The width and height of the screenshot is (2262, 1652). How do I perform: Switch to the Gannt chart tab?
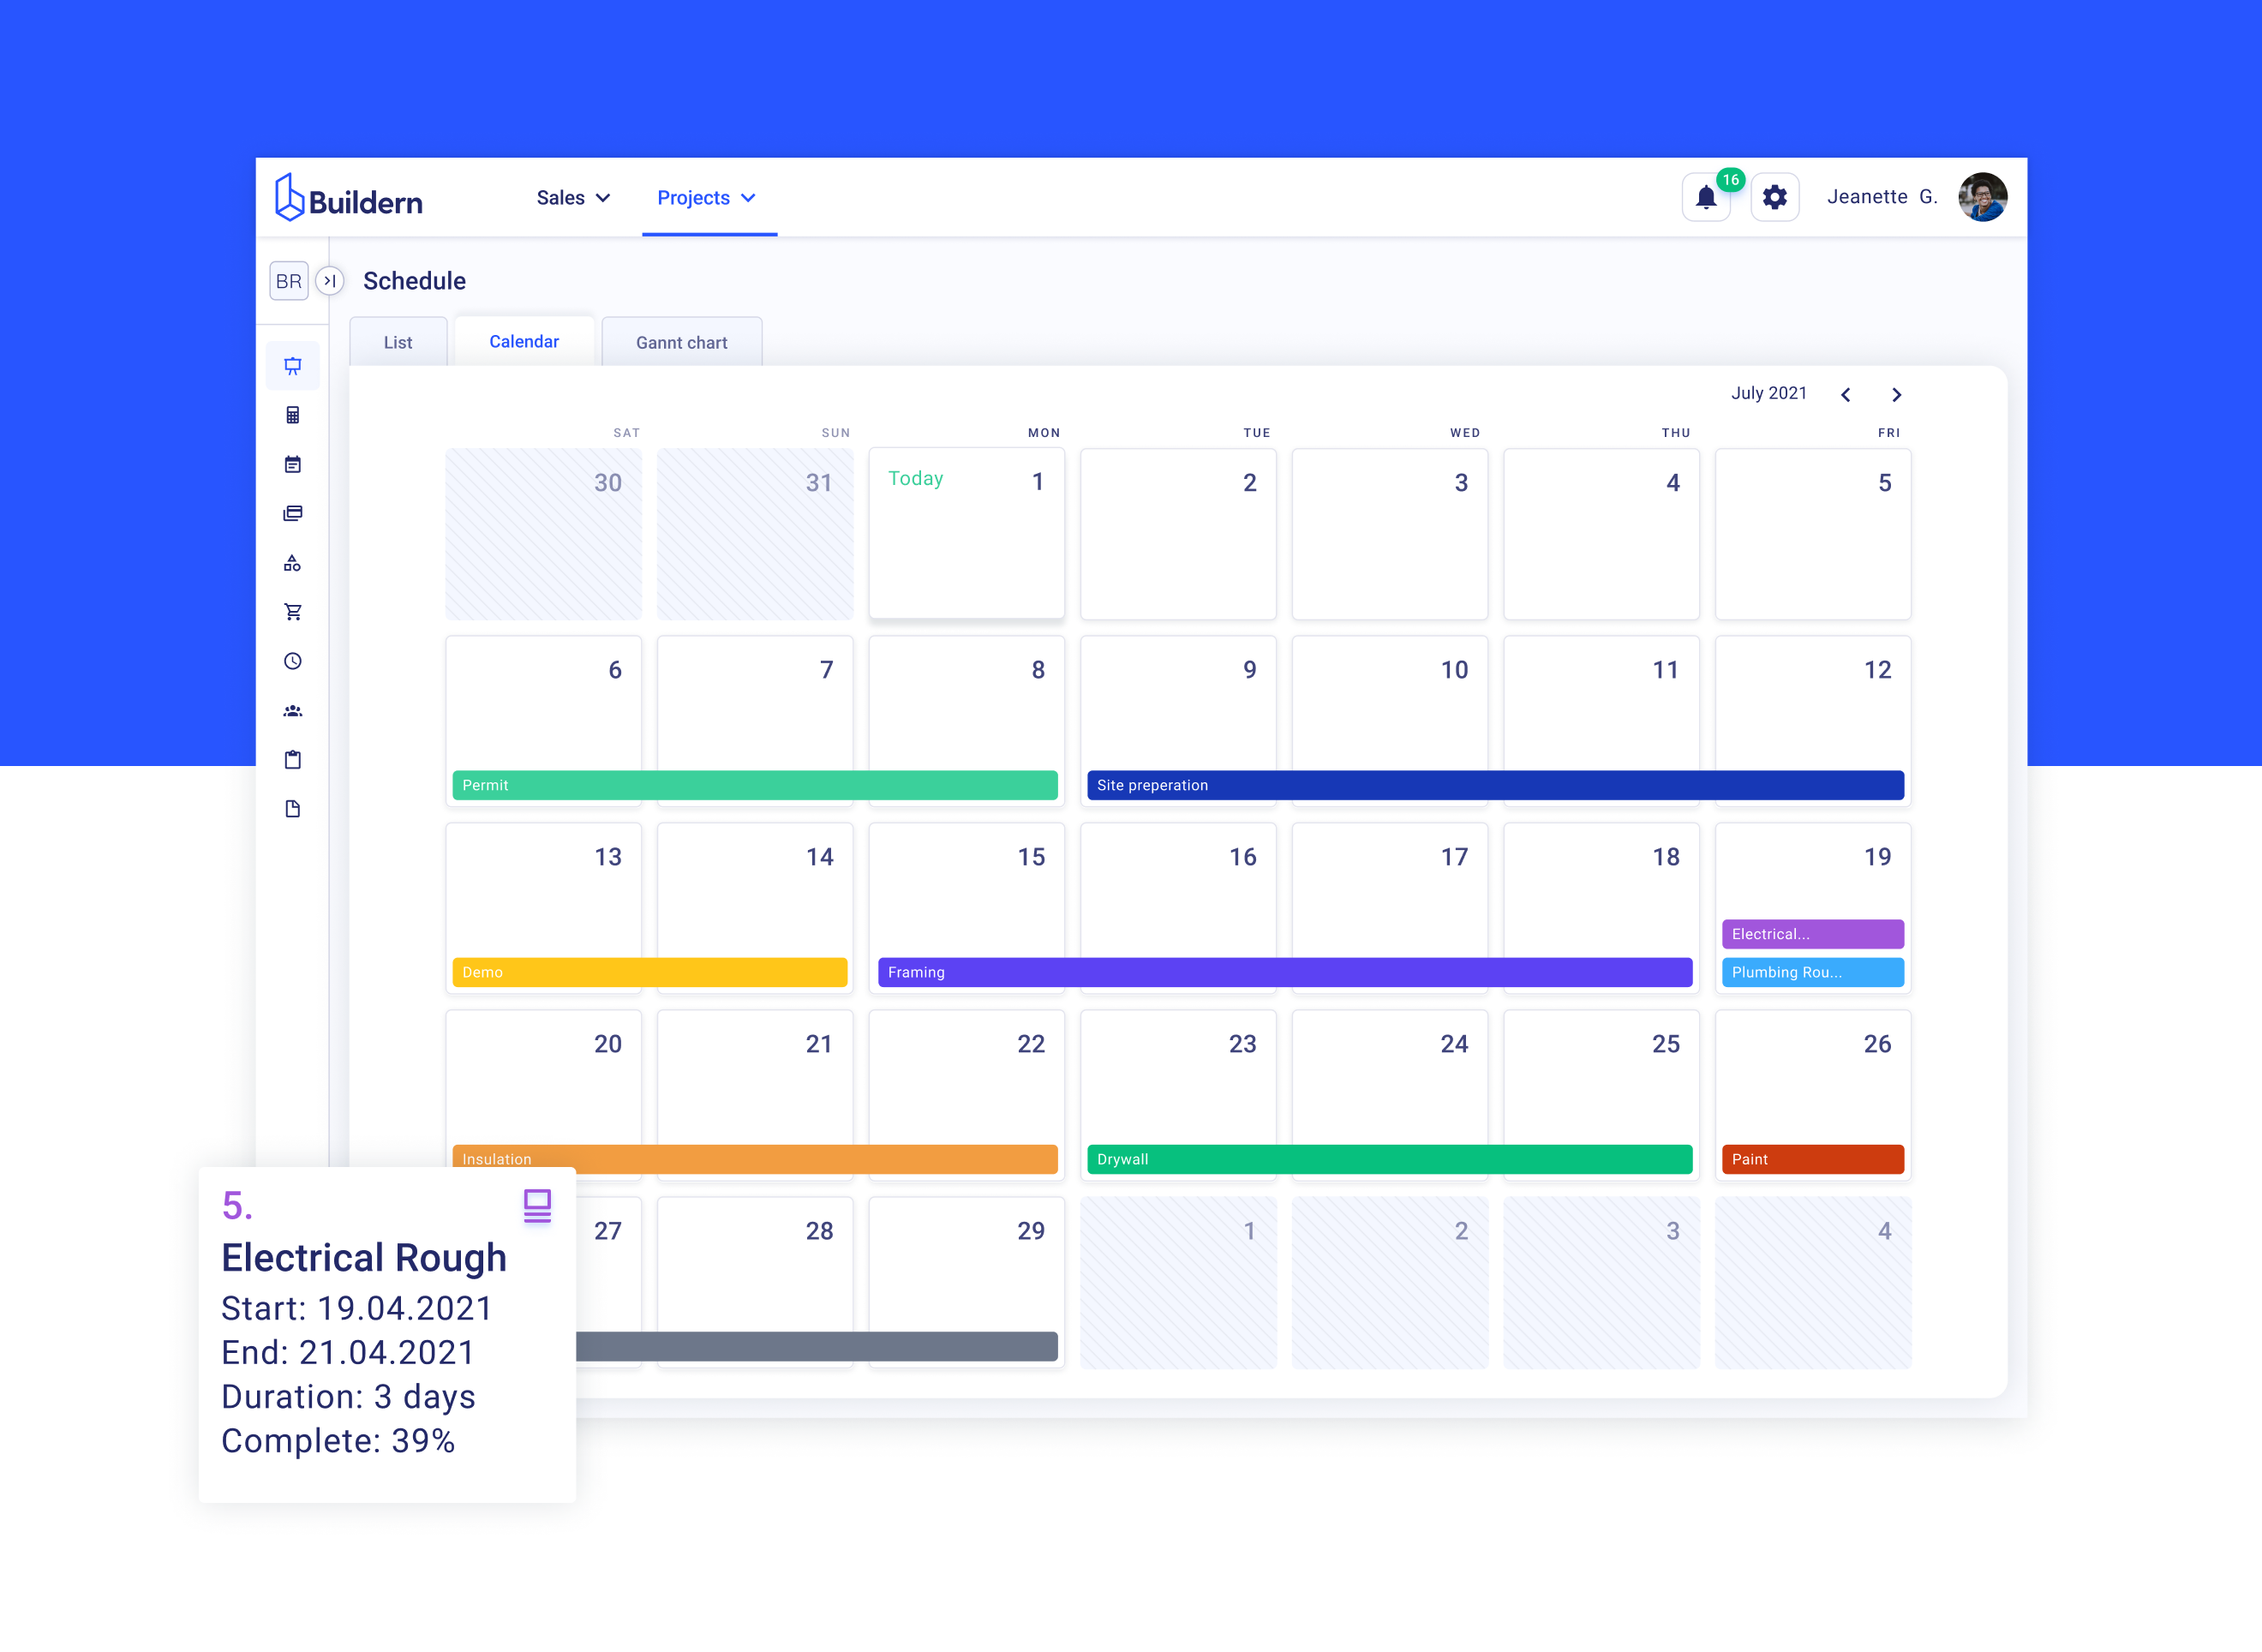[681, 342]
